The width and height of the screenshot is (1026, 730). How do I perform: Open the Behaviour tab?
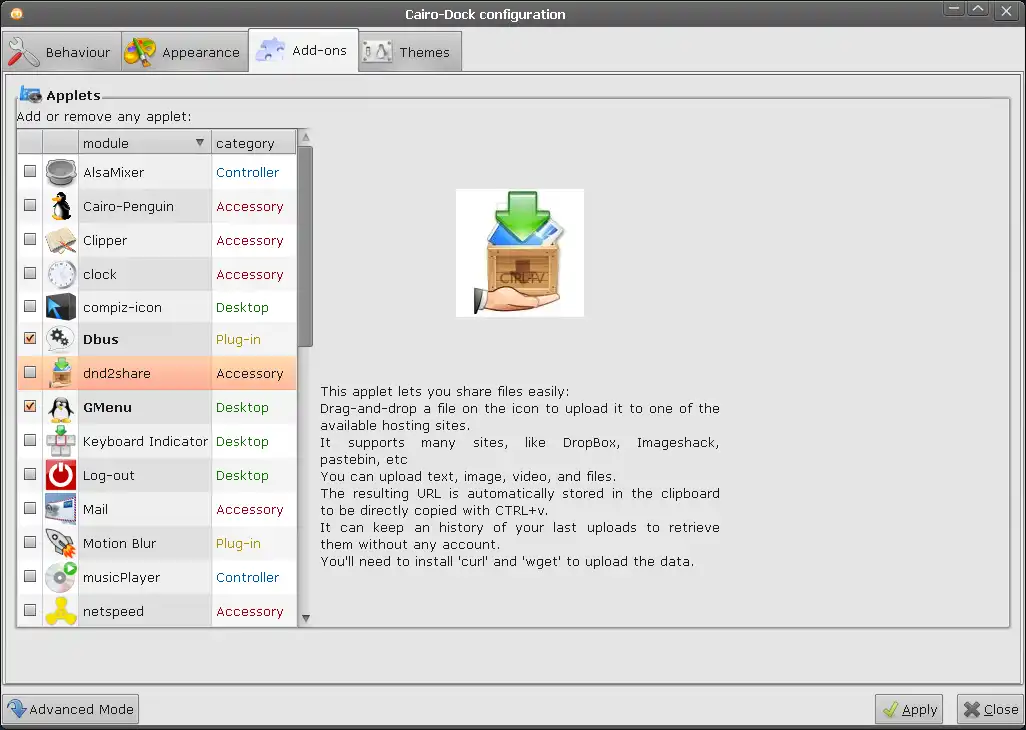61,52
